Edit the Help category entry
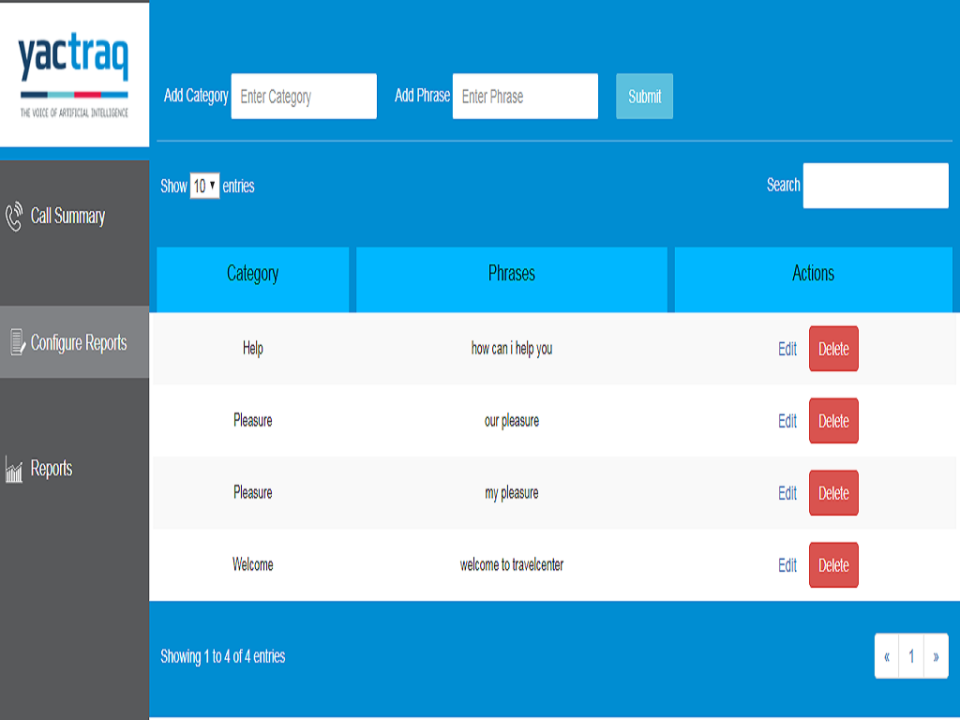 [x=786, y=349]
